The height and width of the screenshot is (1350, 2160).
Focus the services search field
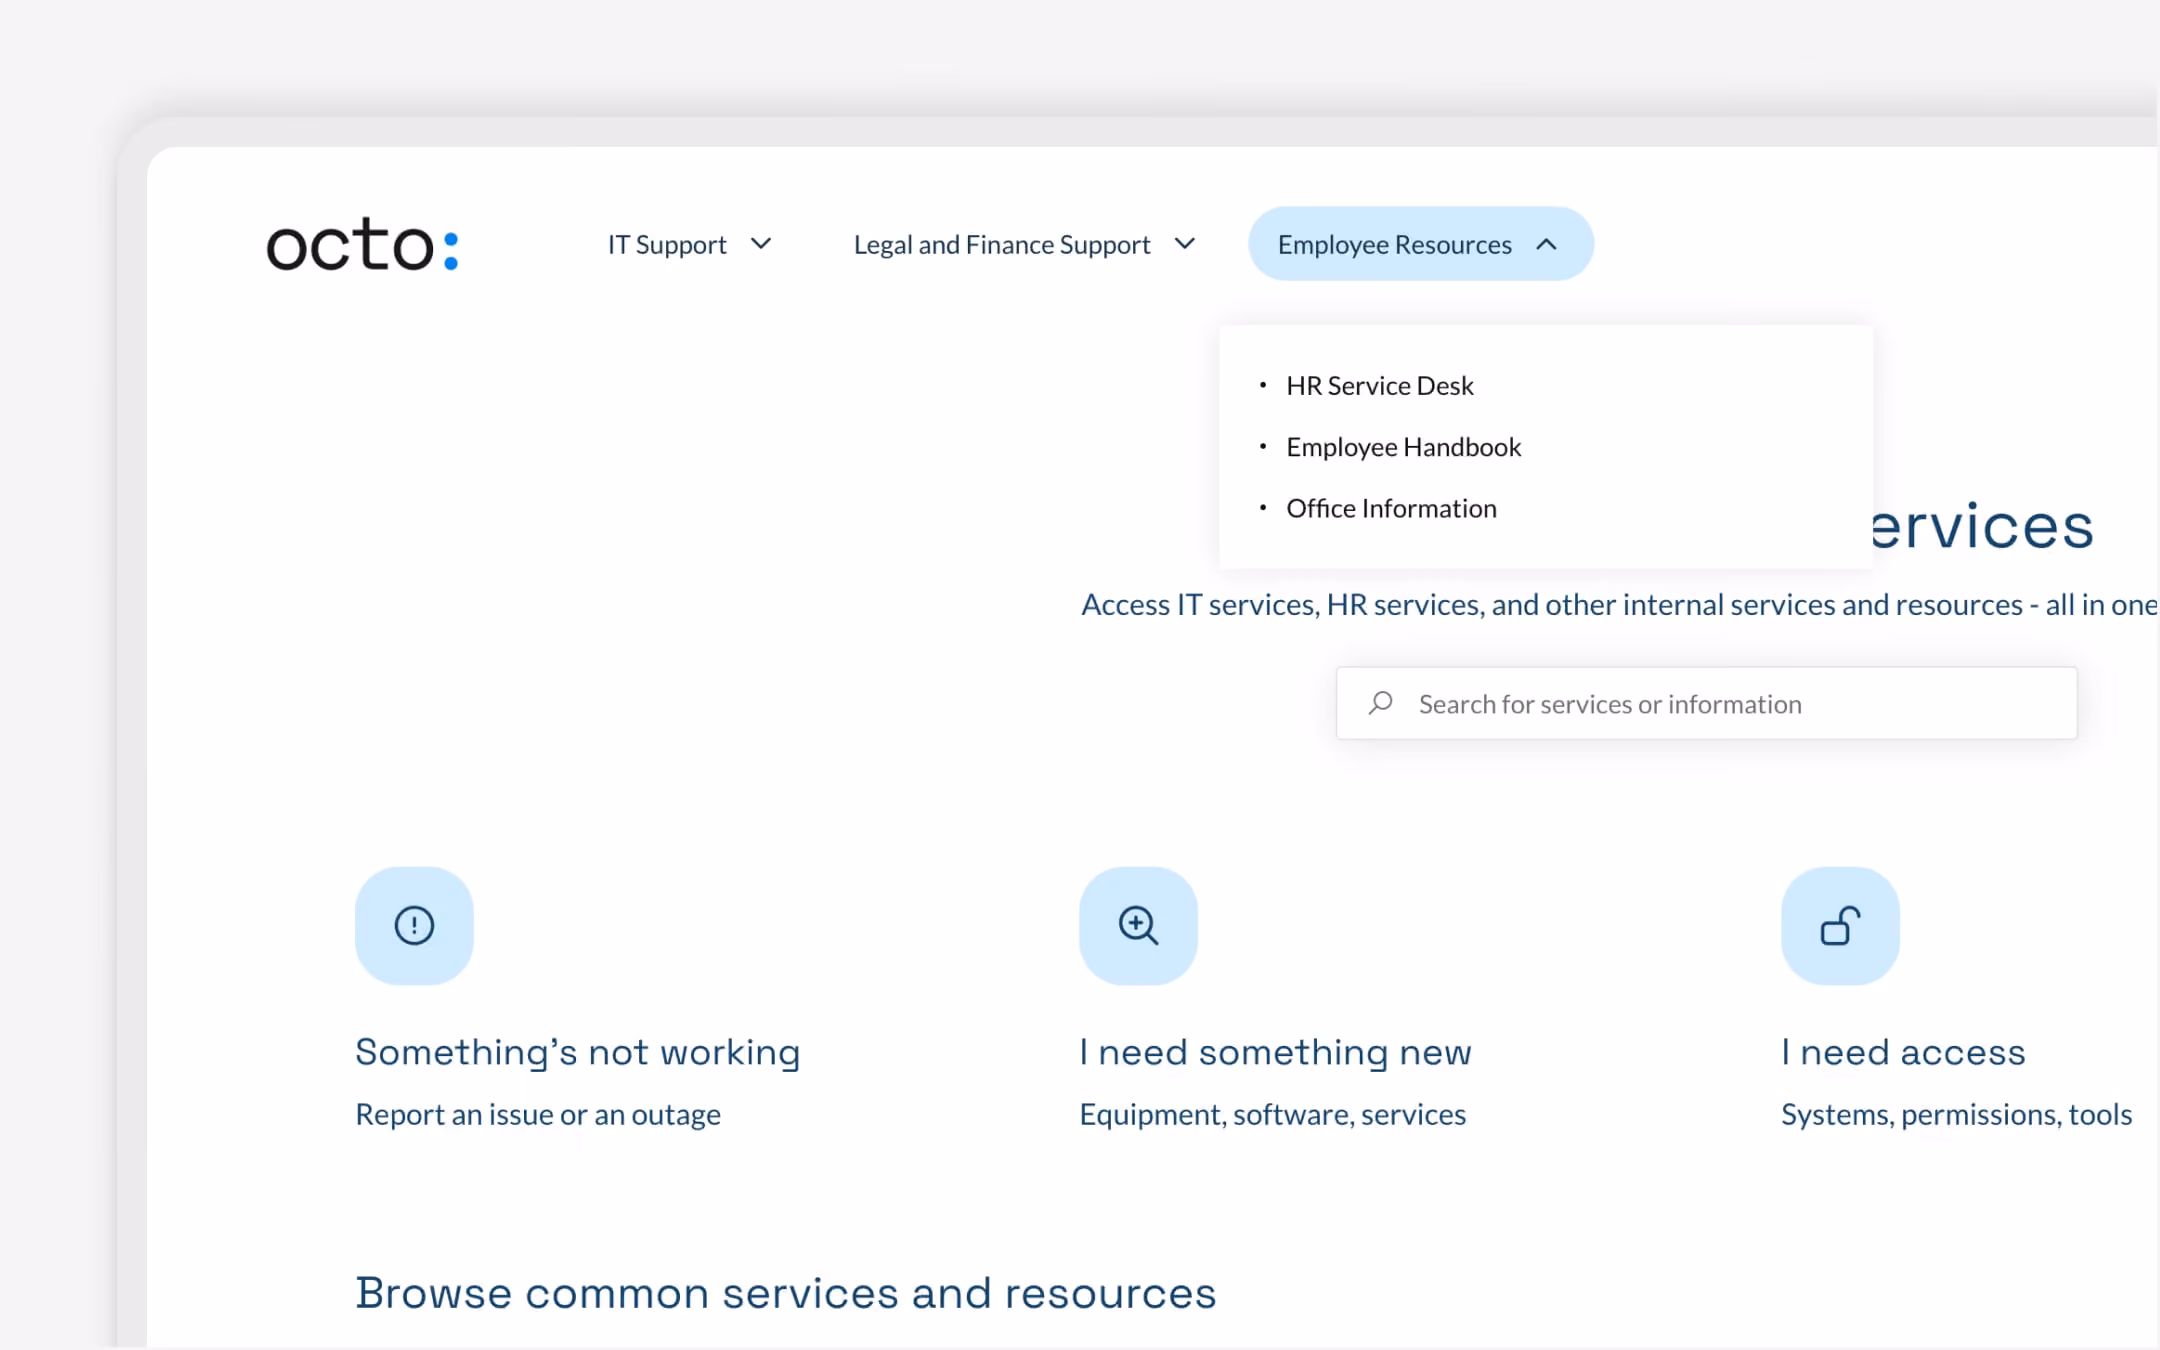click(1706, 704)
